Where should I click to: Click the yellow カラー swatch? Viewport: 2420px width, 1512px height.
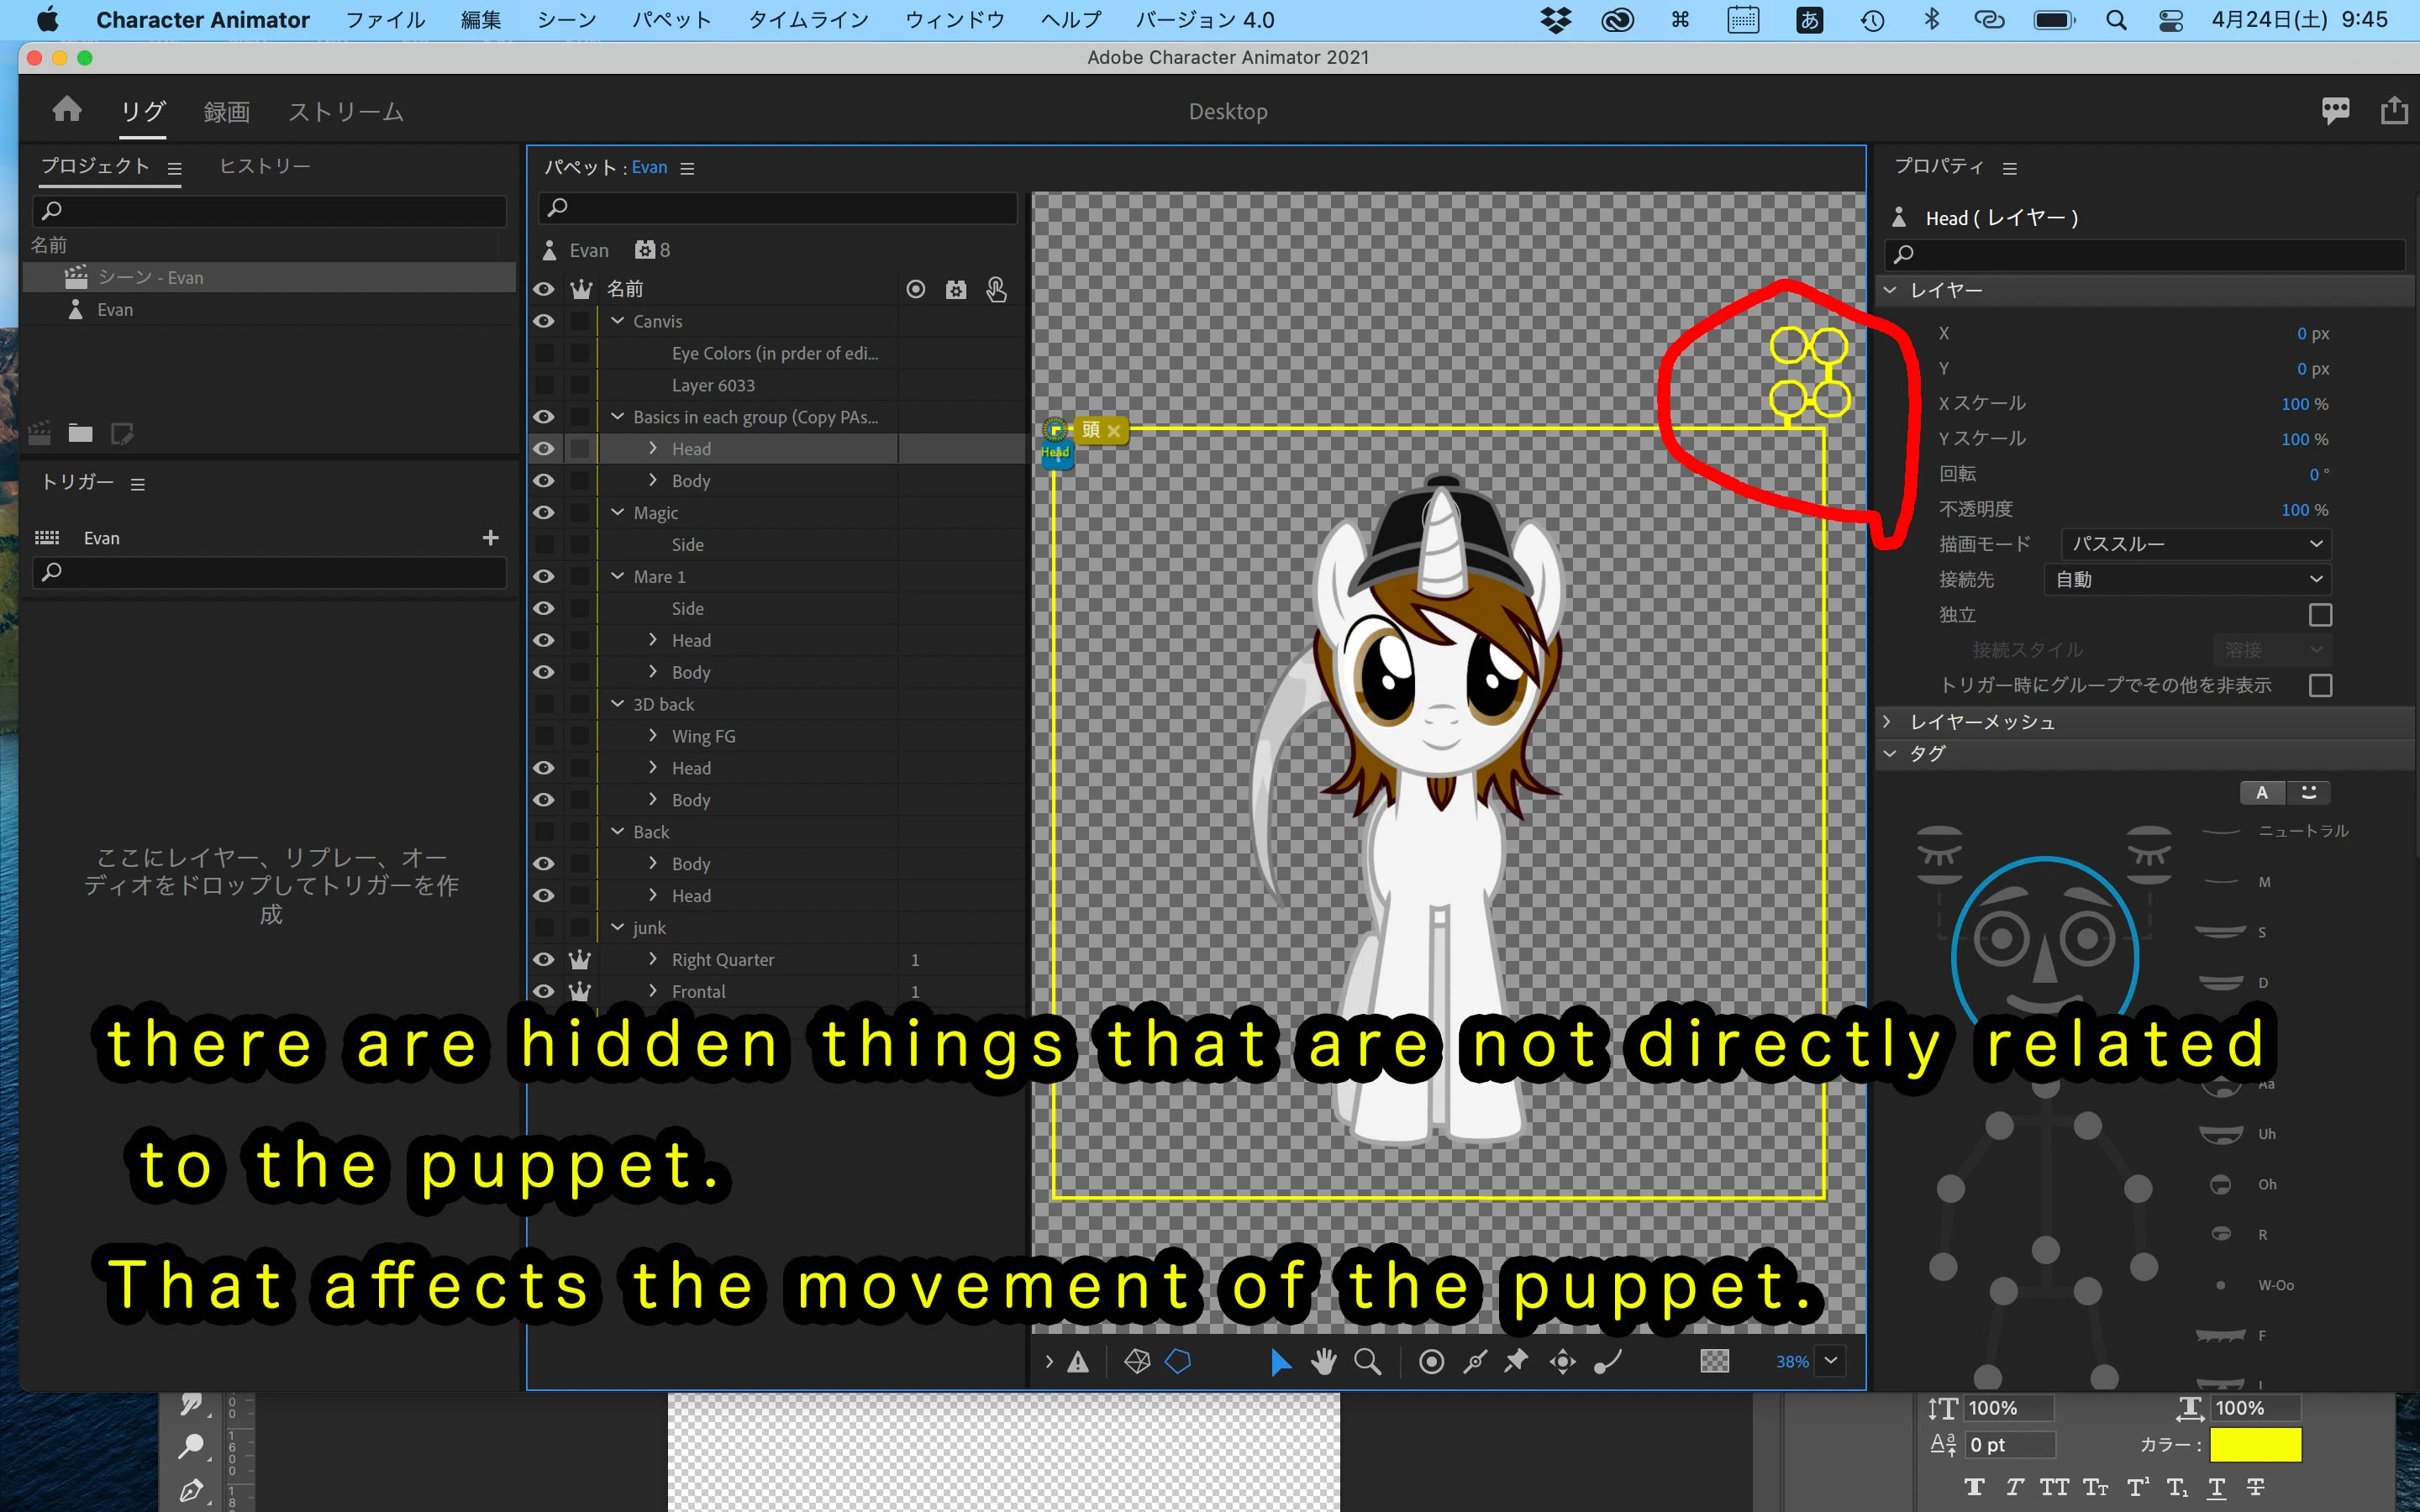pos(2255,1444)
